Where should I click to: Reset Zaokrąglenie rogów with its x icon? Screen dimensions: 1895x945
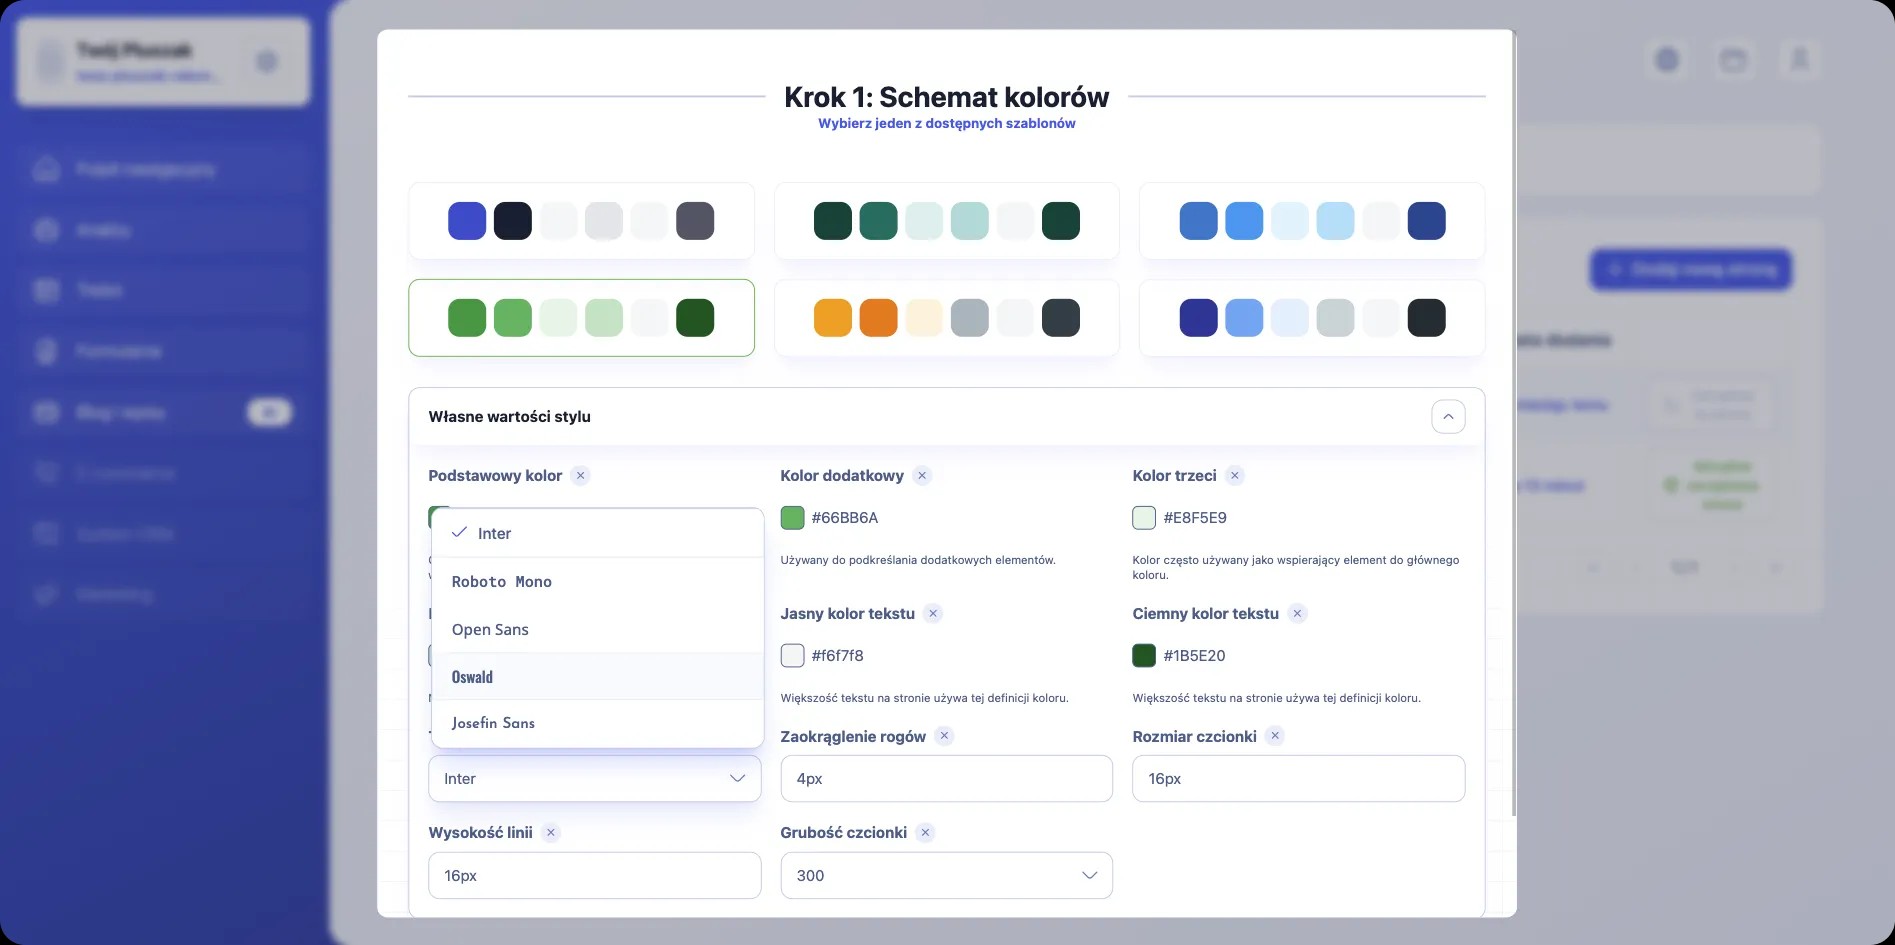tap(944, 736)
